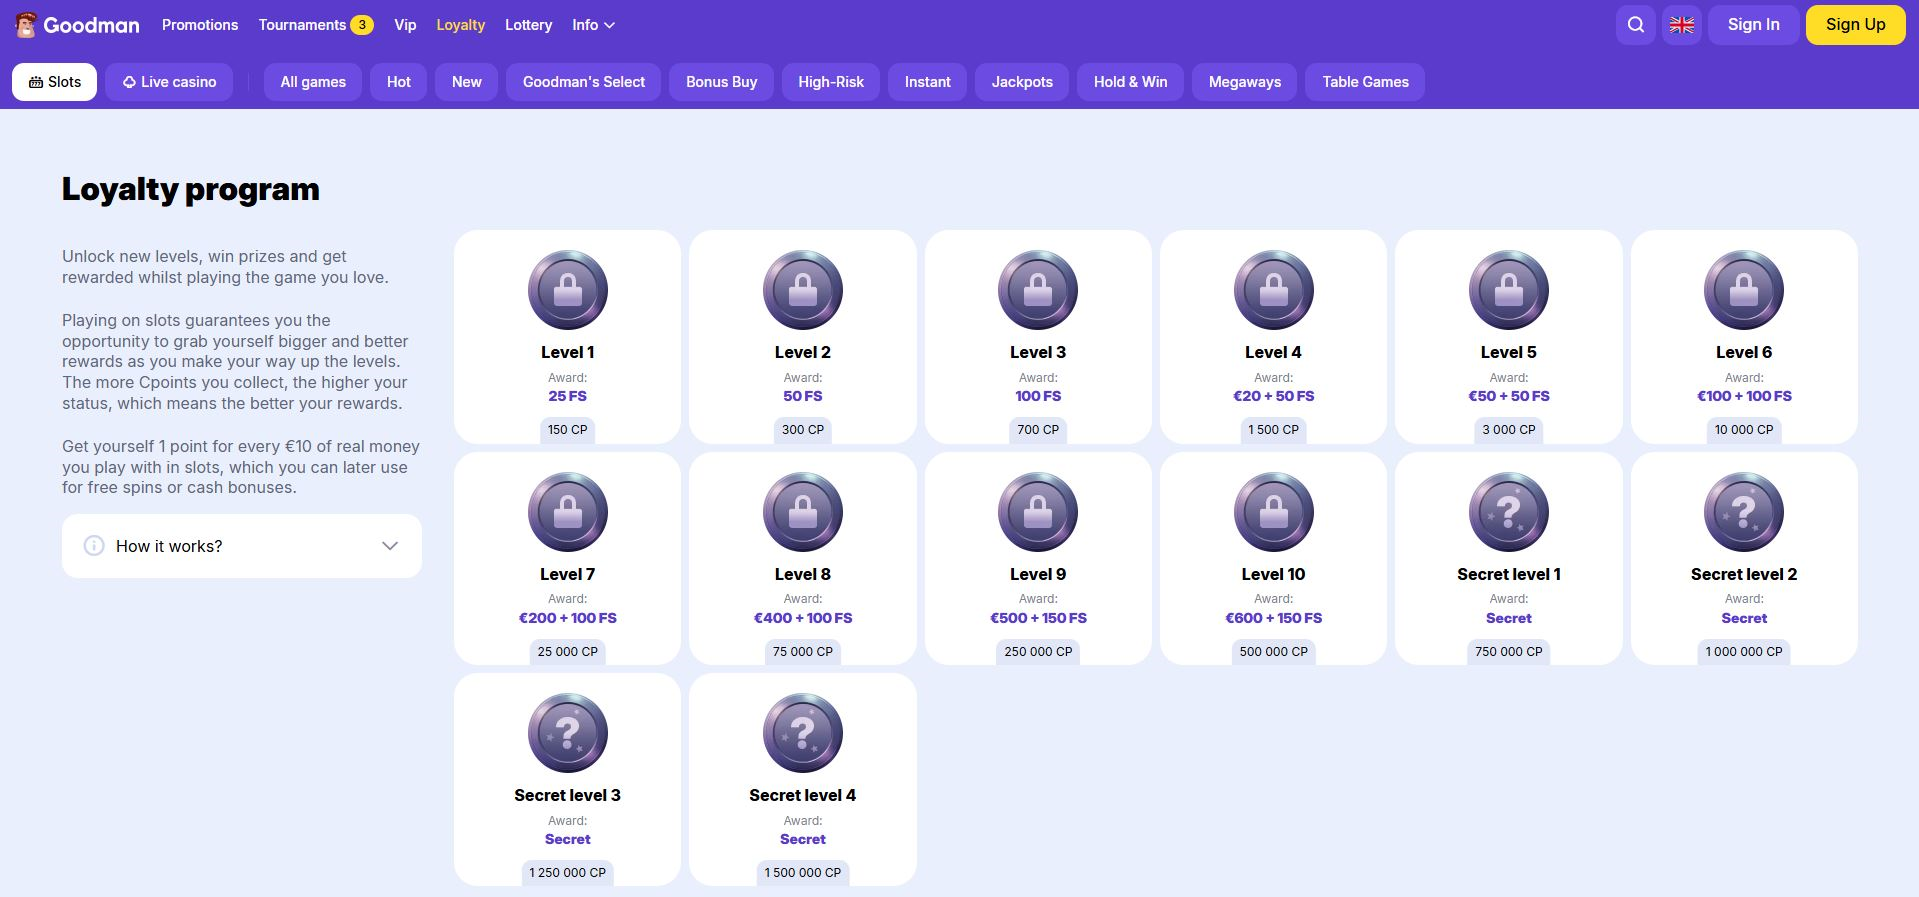The width and height of the screenshot is (1919, 897).
Task: Switch to Slots category toggle
Action: coord(55,82)
